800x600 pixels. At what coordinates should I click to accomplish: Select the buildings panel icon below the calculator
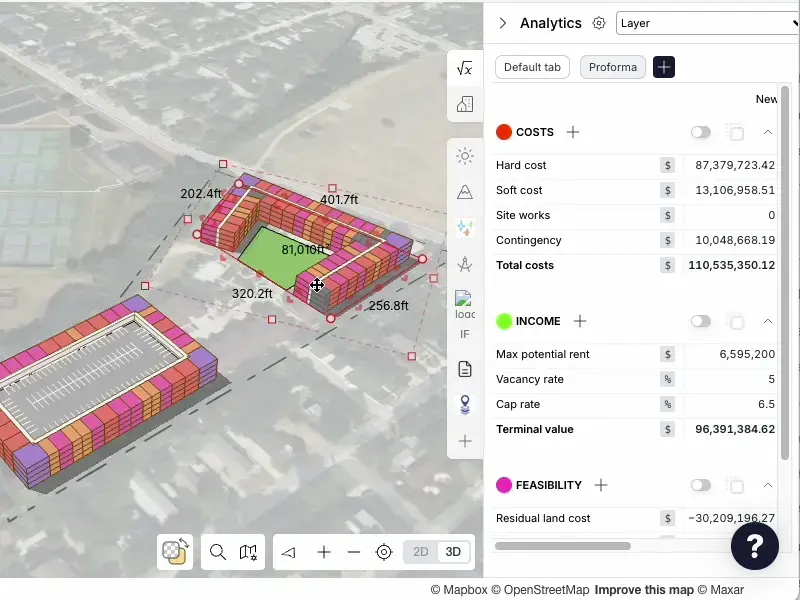tap(463, 103)
